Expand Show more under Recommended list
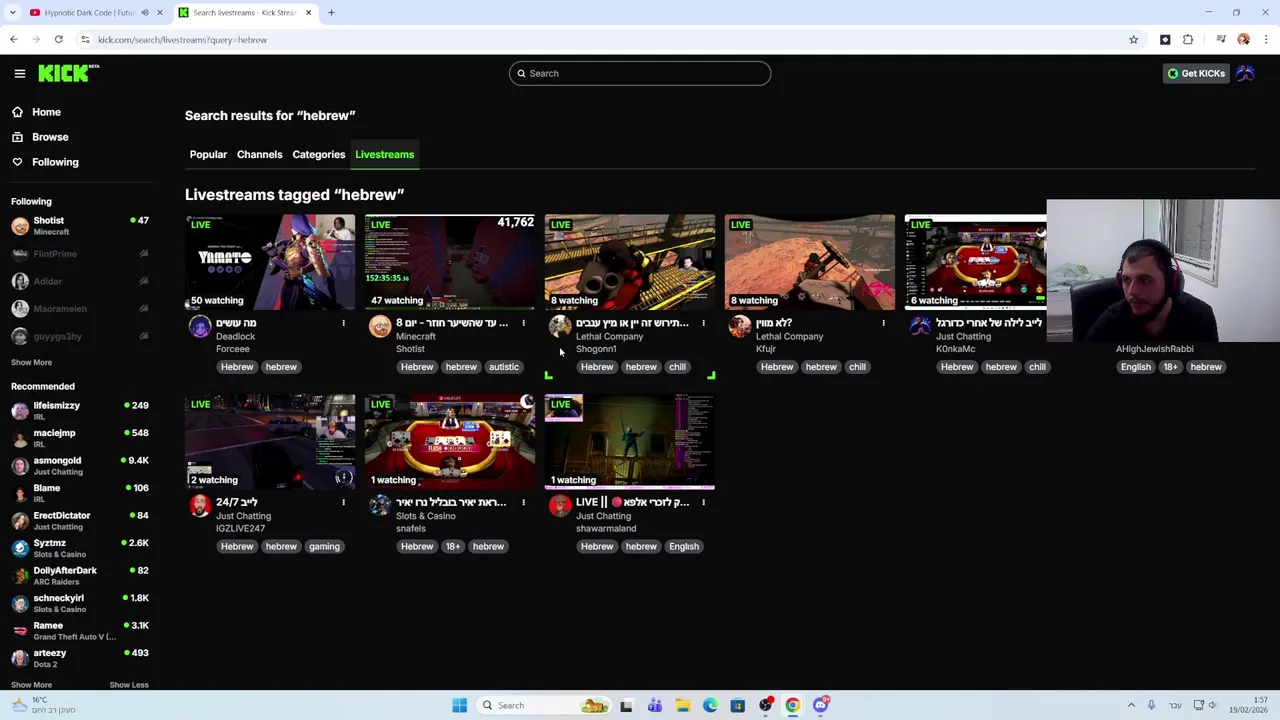Screen dimensions: 1280x720 point(31,685)
